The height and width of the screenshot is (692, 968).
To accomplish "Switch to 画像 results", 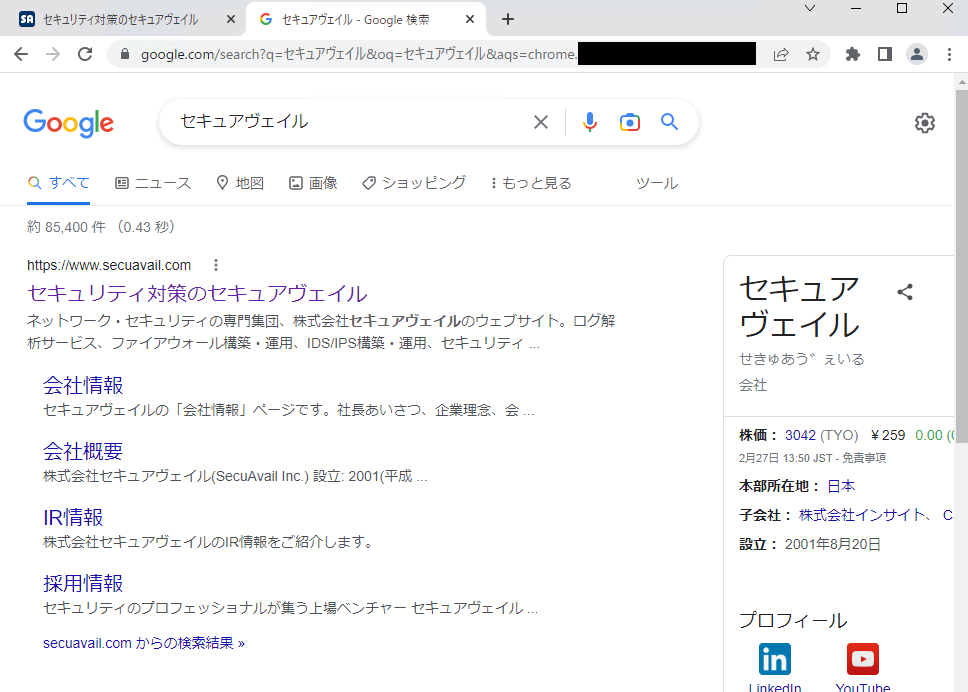I will pos(313,183).
